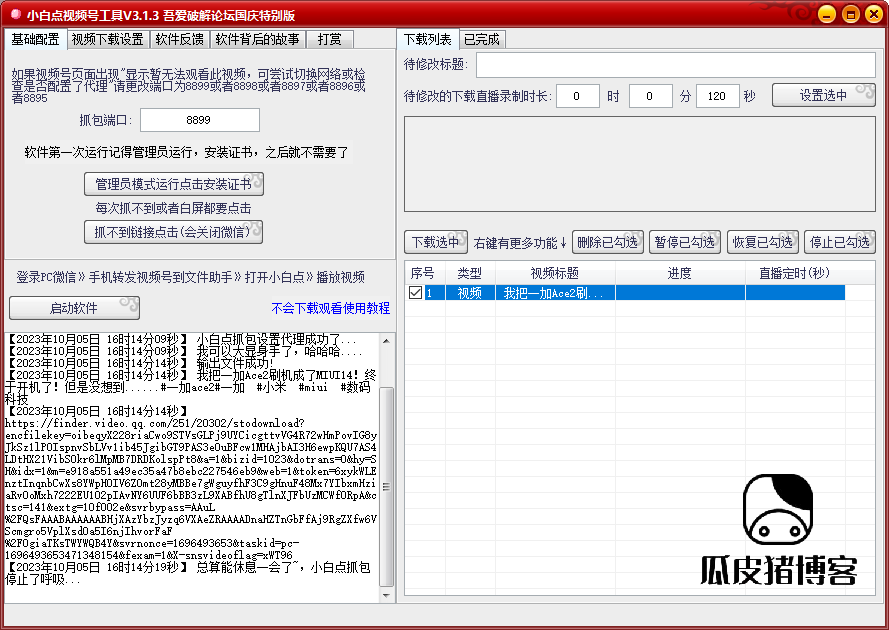Click the app icon in the title bar
889x630 pixels.
[x=15, y=14]
